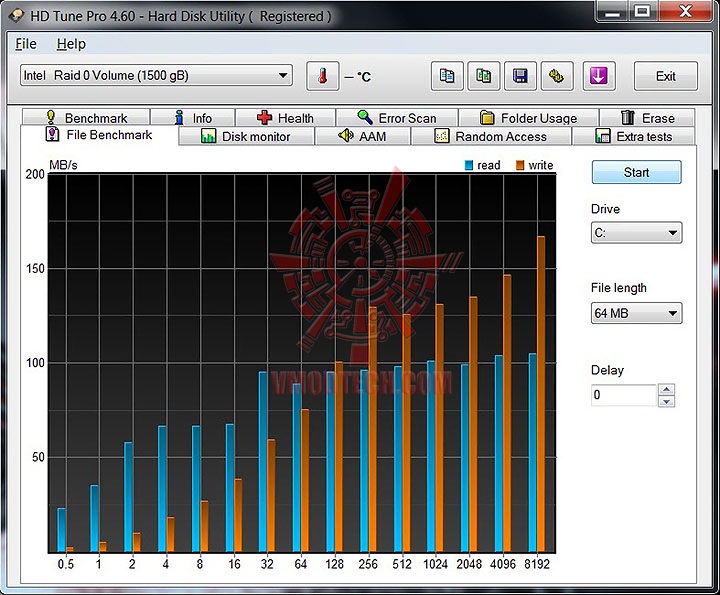
Task: Click the Error Scan magnifier icon
Action: point(365,117)
